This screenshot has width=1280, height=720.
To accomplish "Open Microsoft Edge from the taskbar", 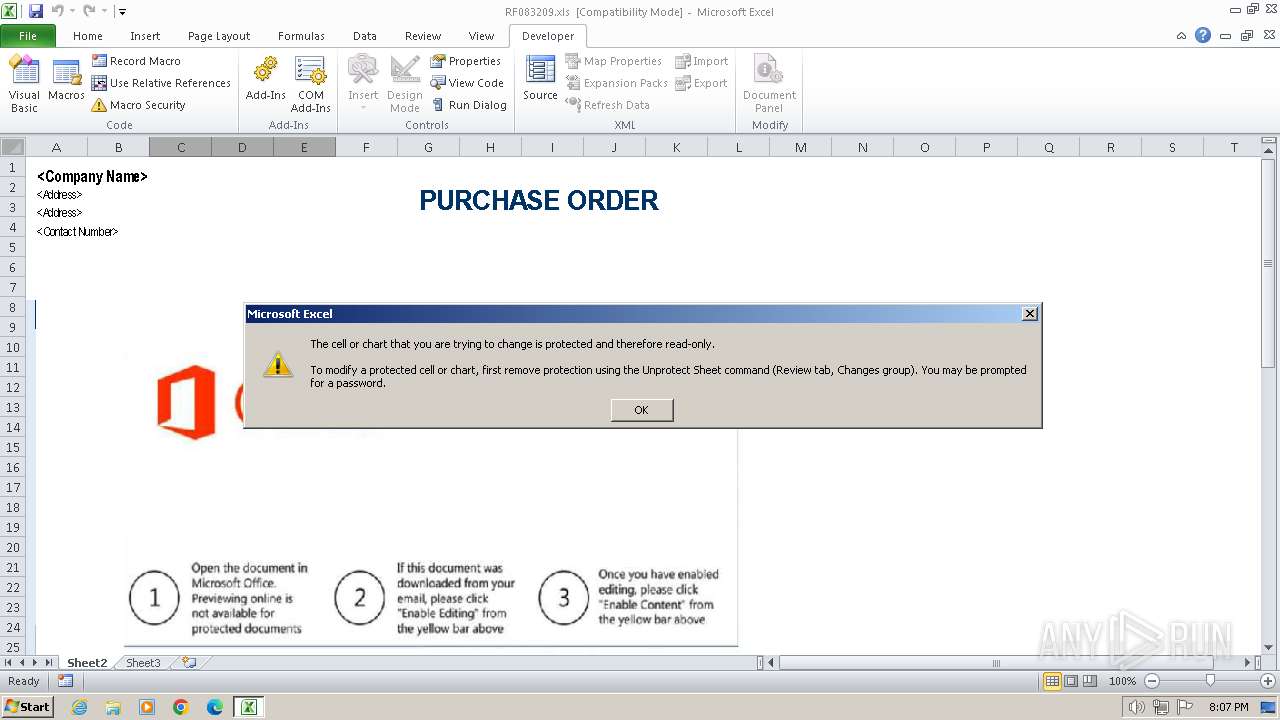I will 215,707.
